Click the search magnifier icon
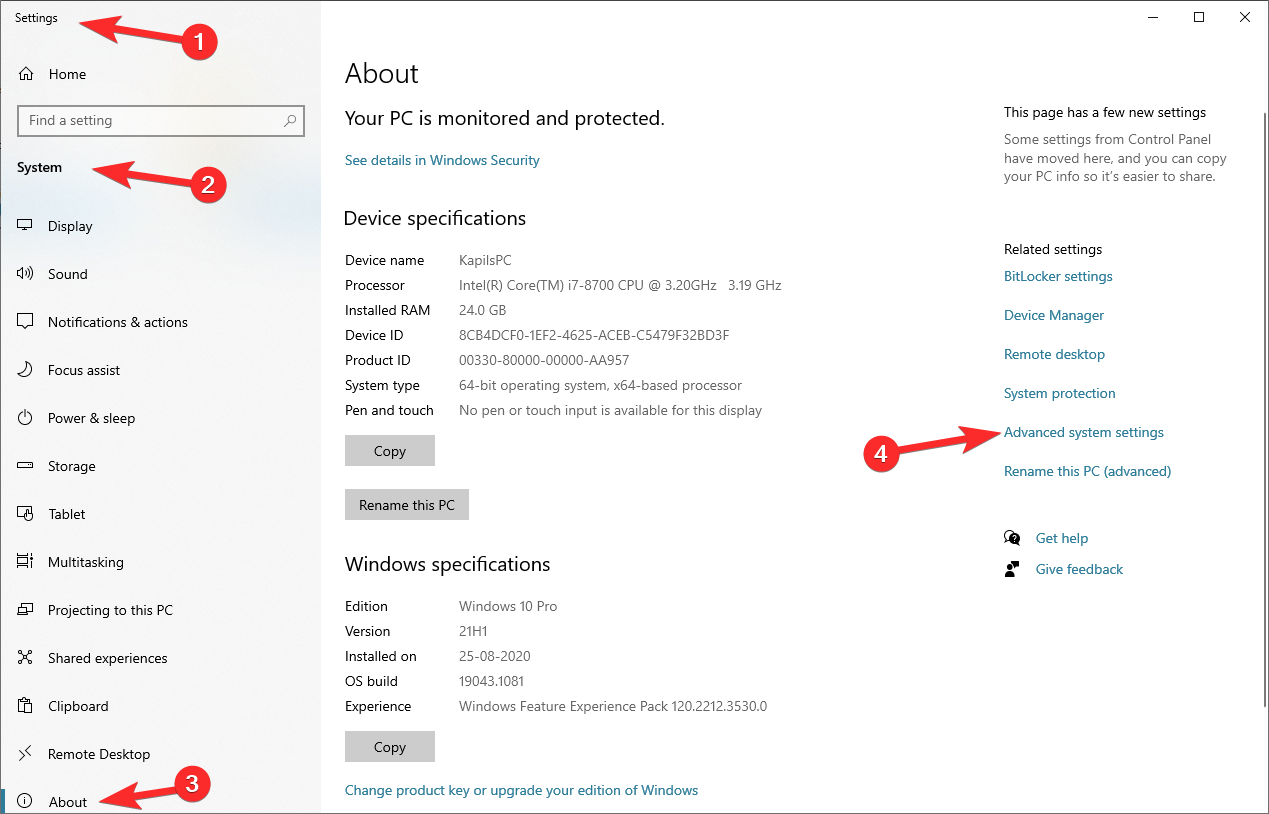The width and height of the screenshot is (1269, 814). [290, 121]
